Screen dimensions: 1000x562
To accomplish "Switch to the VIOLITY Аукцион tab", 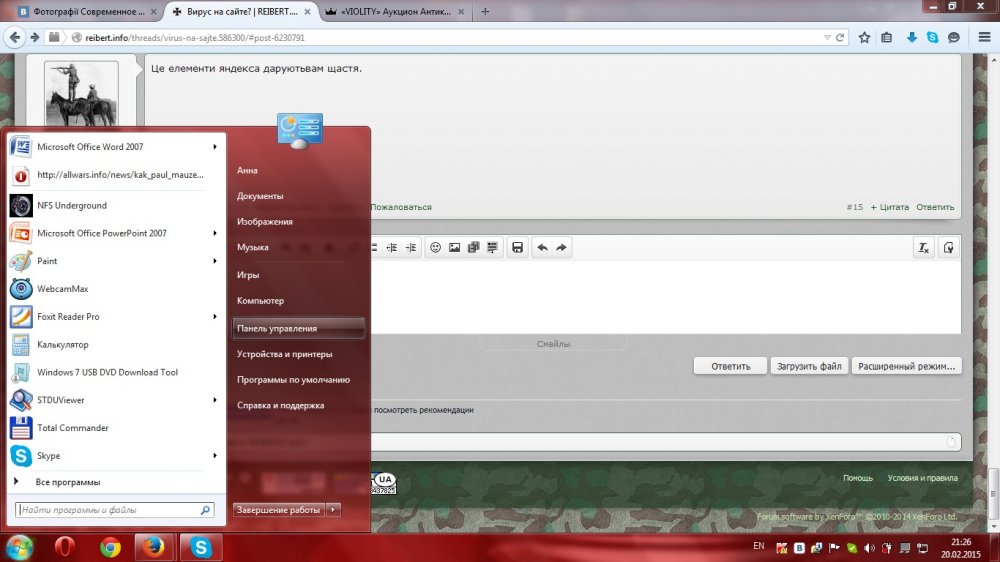I will click(x=395, y=11).
